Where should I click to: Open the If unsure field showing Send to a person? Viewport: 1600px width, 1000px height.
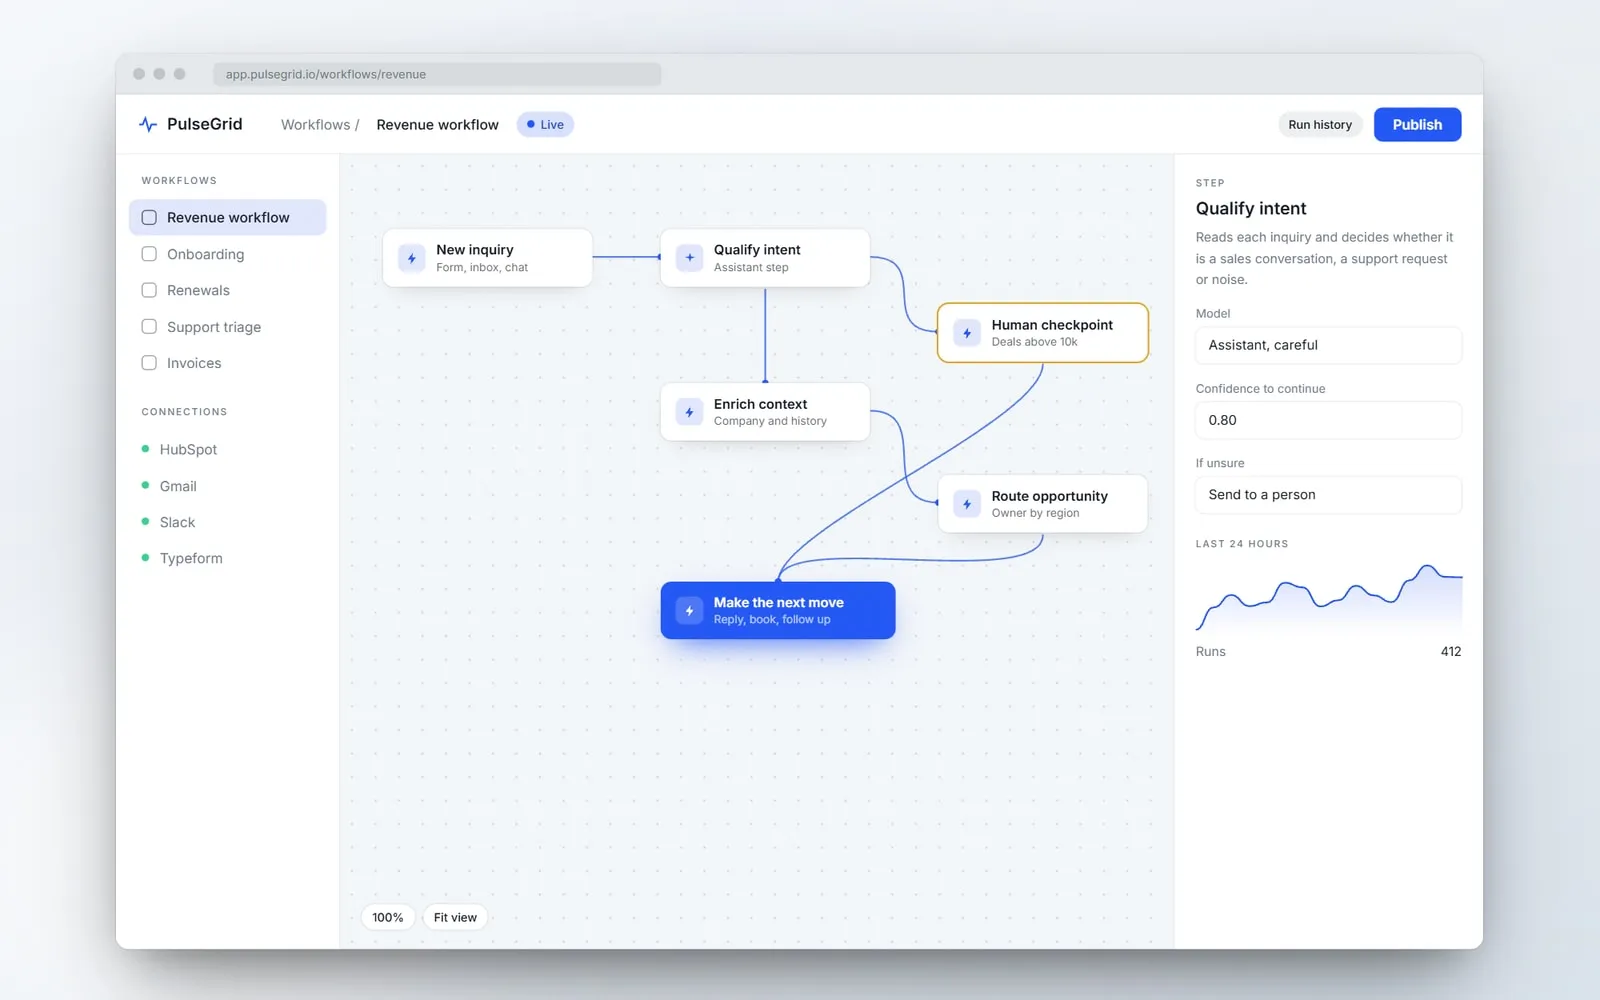coord(1328,495)
